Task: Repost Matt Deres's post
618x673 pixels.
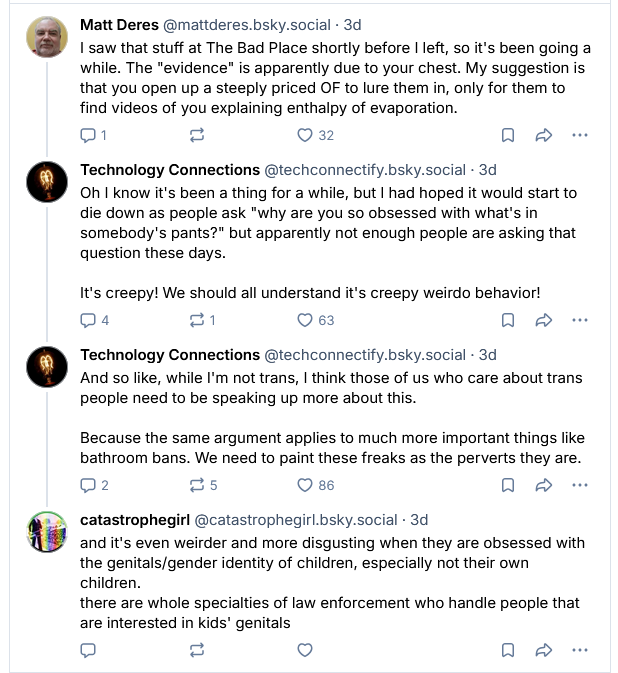Action: point(196,135)
